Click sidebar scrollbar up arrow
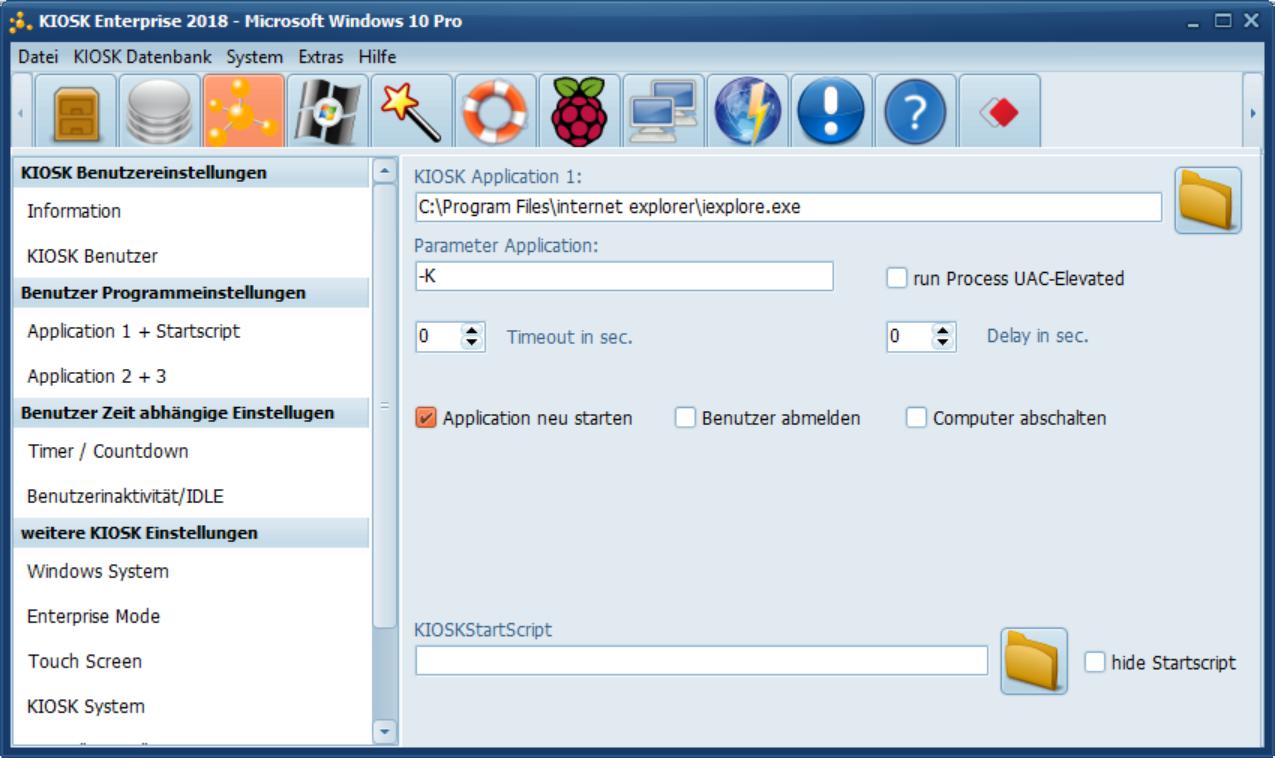 coord(384,170)
